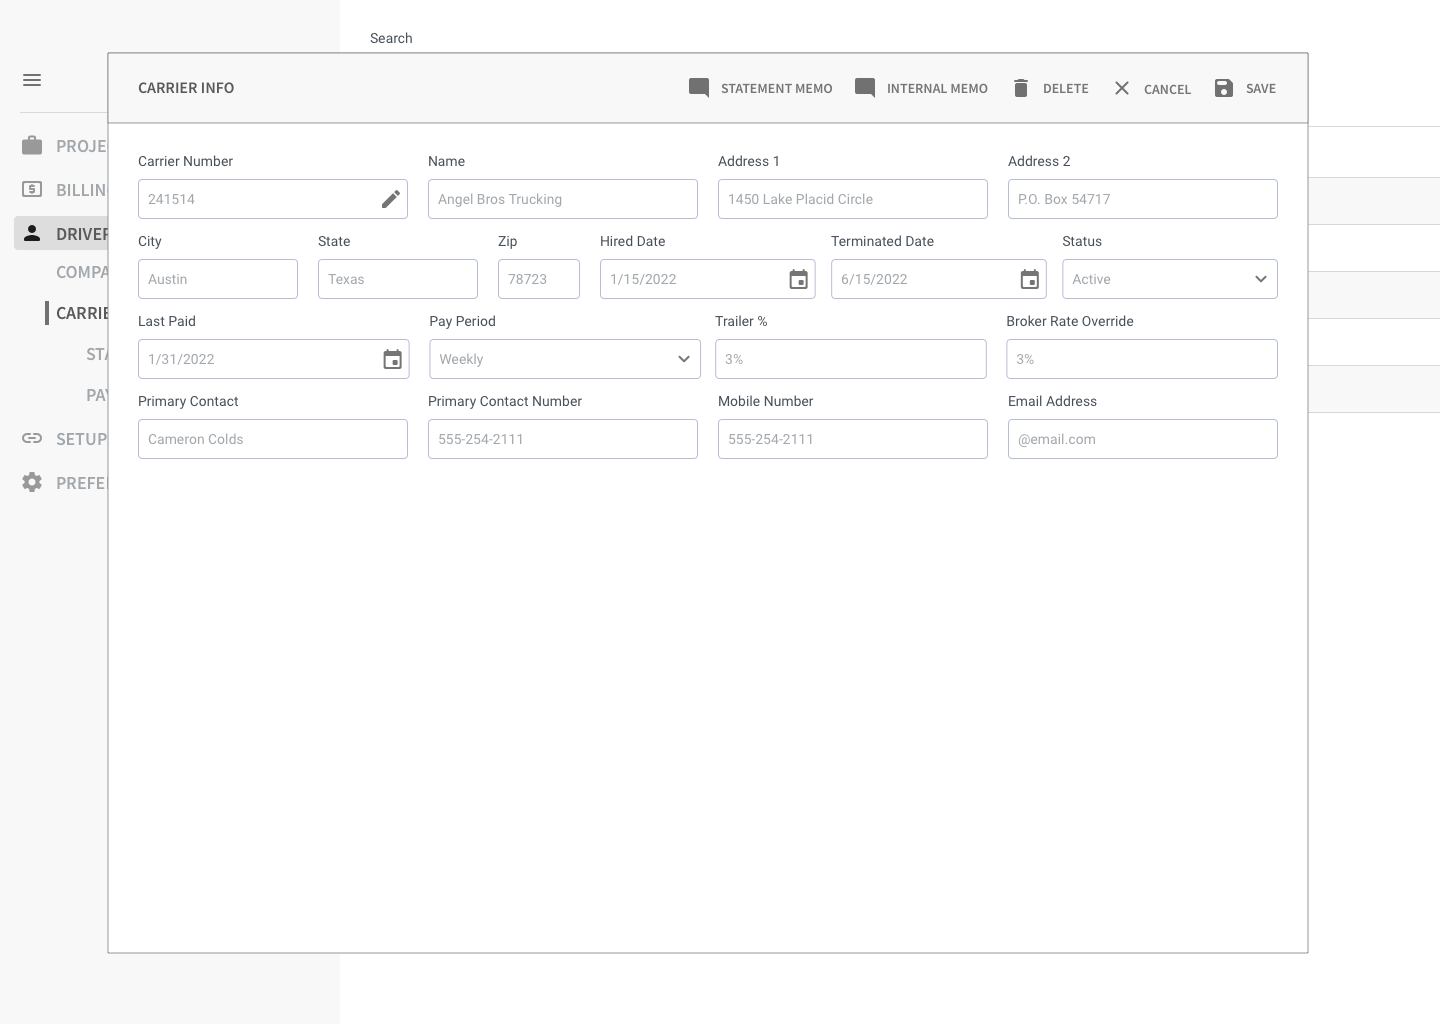The image size is (1440, 1024).
Task: Click the Name input field
Action: click(x=563, y=199)
